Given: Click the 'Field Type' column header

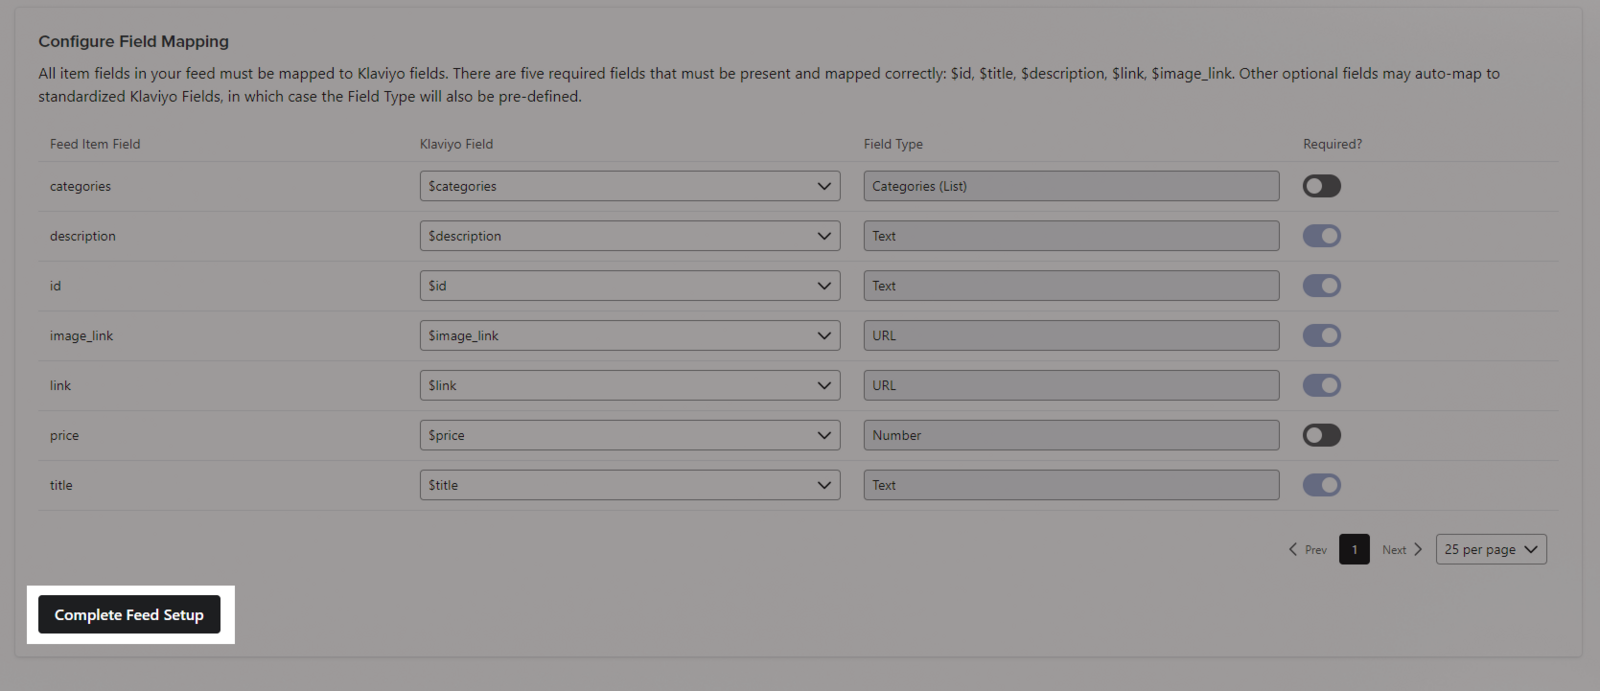Looking at the screenshot, I should (893, 144).
